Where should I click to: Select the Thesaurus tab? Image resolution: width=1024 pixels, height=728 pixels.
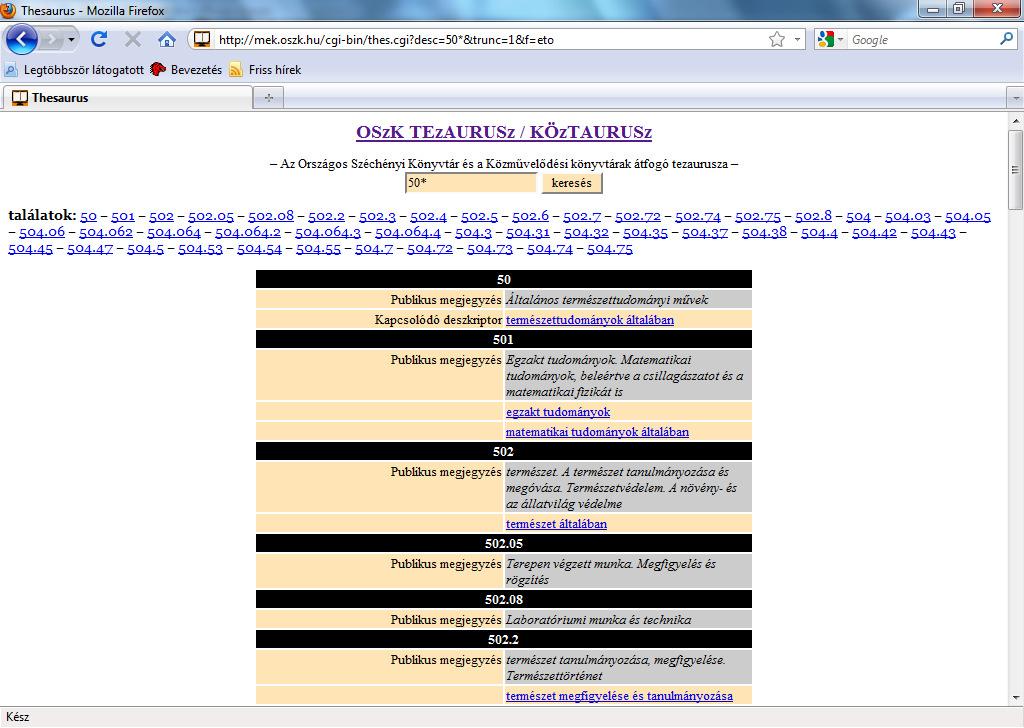128,98
